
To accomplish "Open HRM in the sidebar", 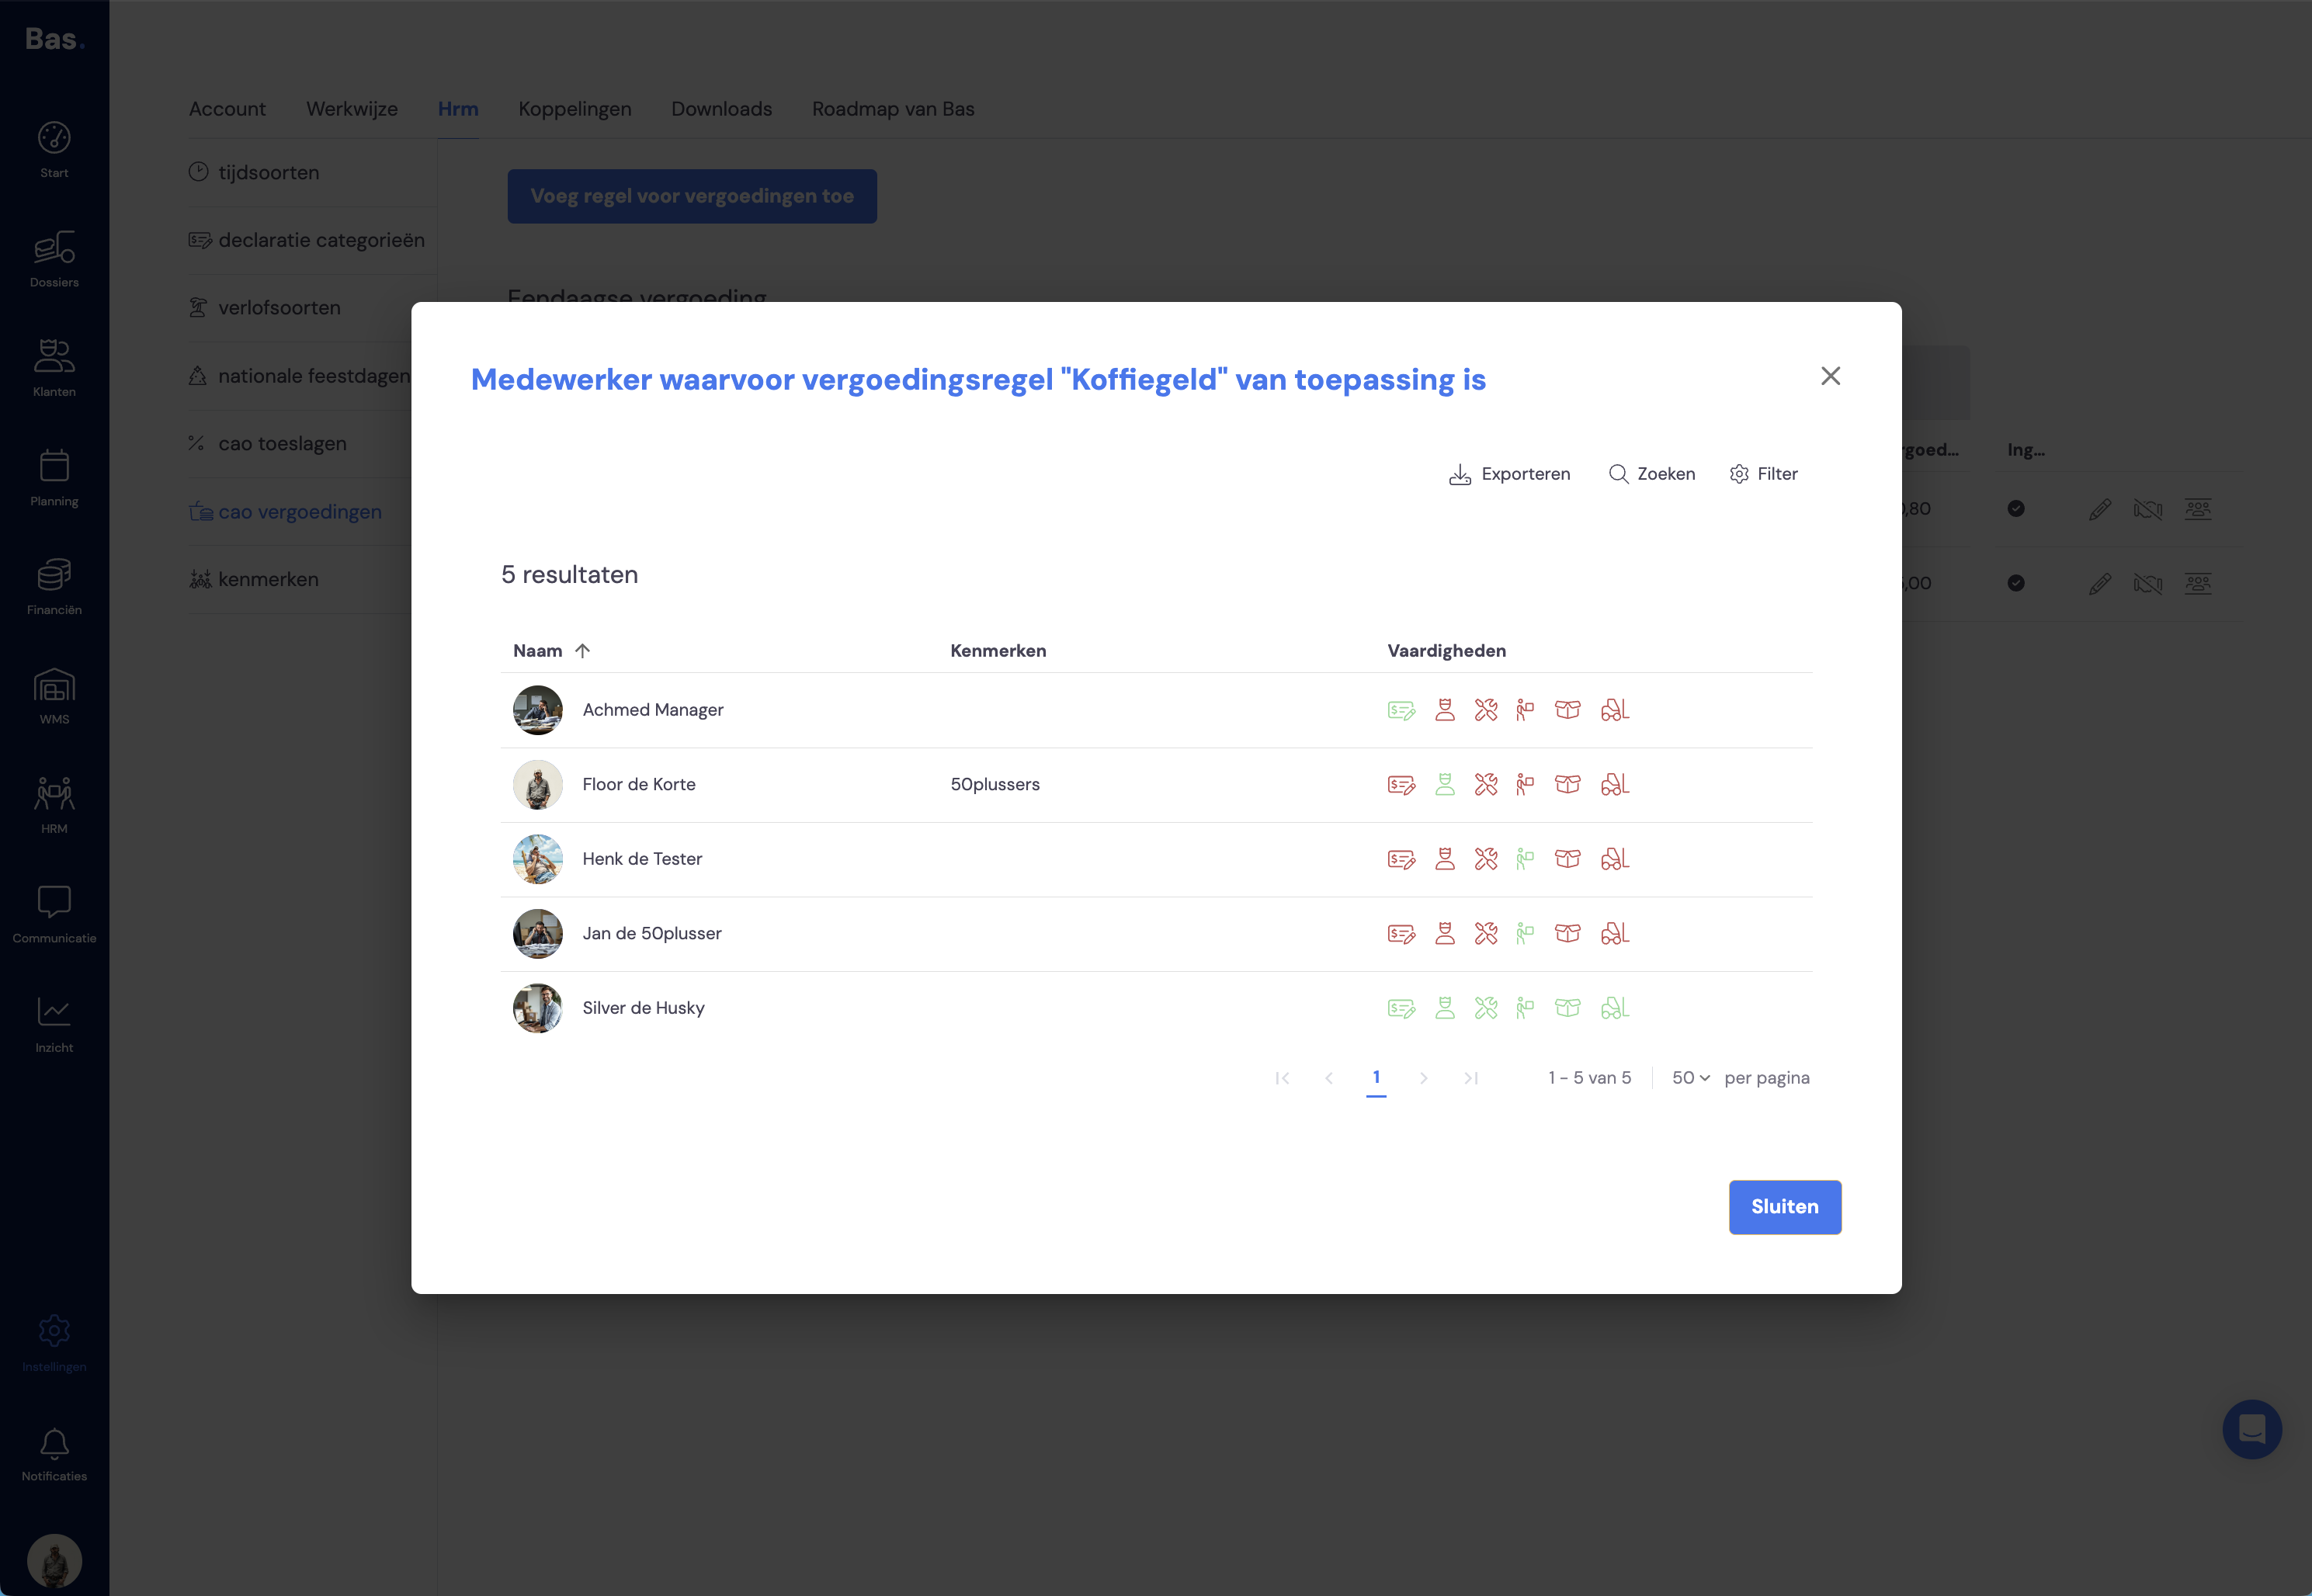I will click(x=54, y=806).
